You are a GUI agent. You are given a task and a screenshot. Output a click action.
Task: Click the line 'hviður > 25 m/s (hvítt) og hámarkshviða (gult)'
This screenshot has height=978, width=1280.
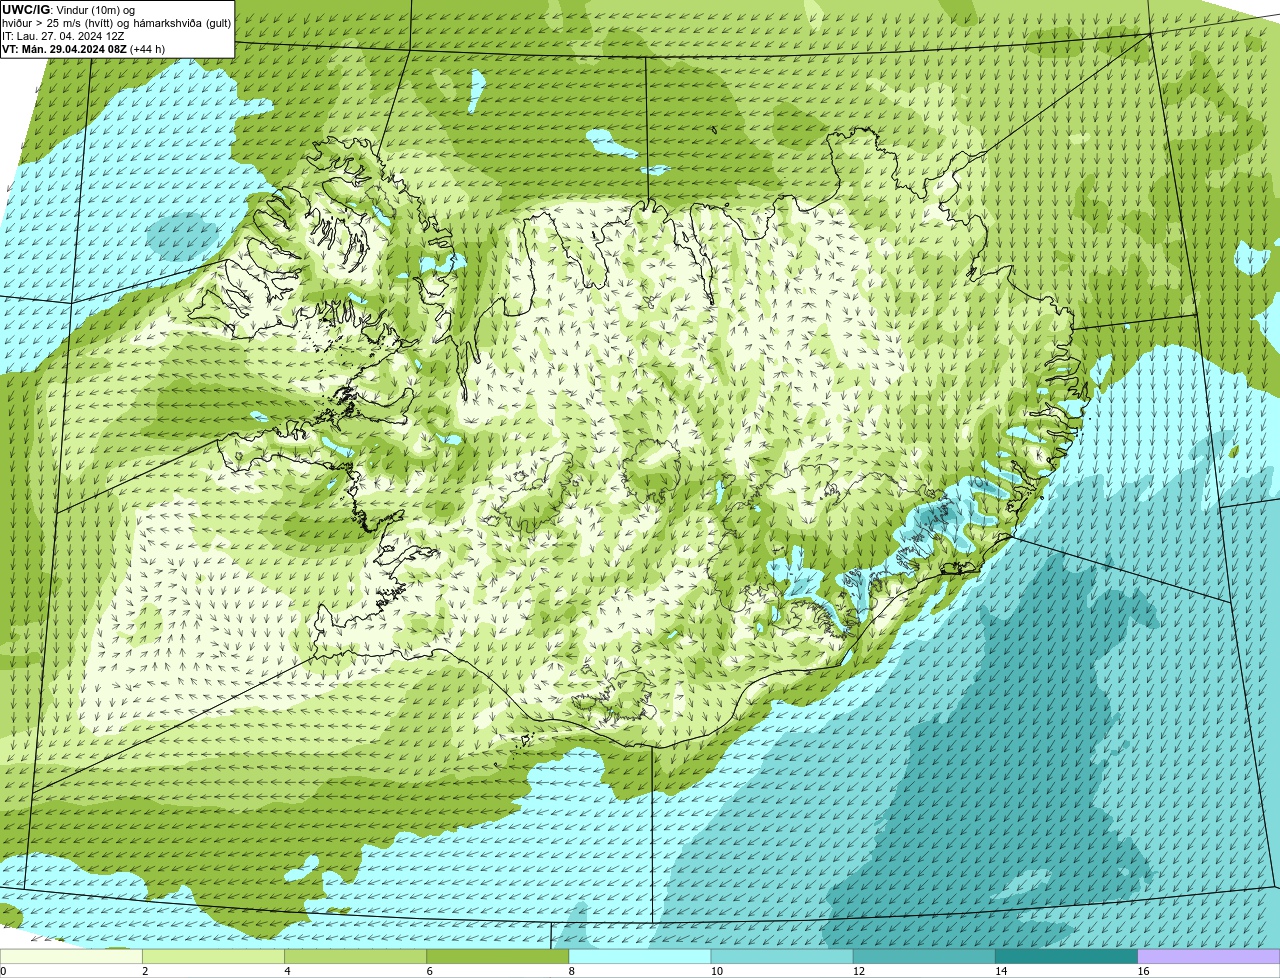pos(117,23)
